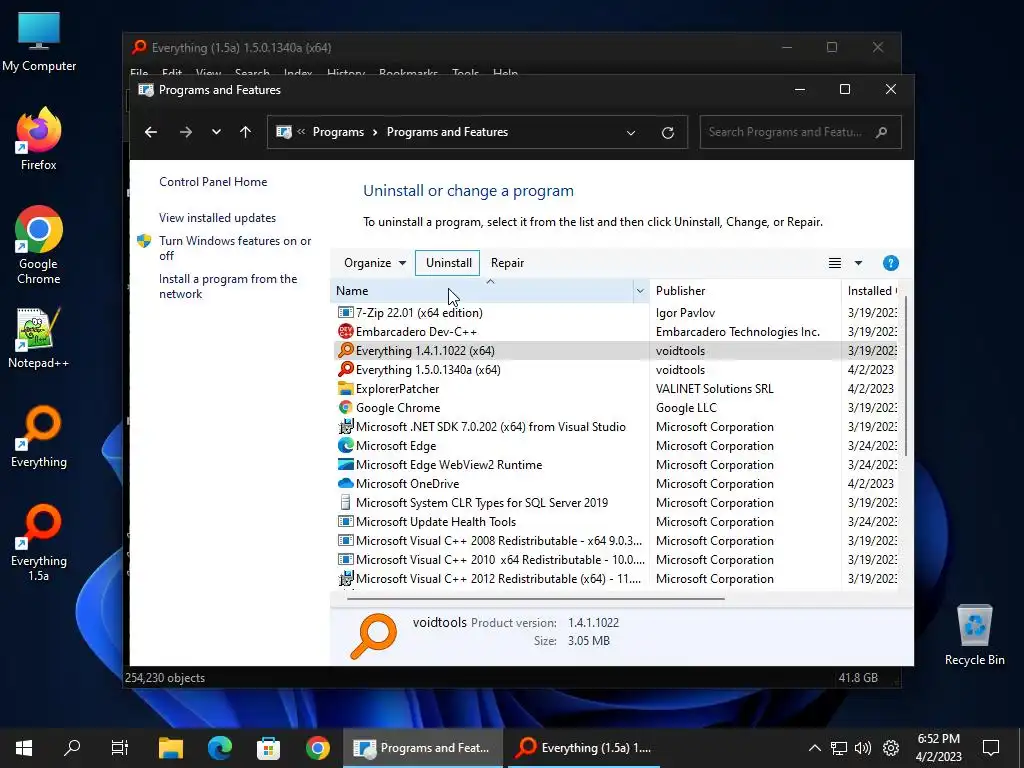
Task: Click the Embarcadero Dev-C++ row icon
Action: (345, 331)
